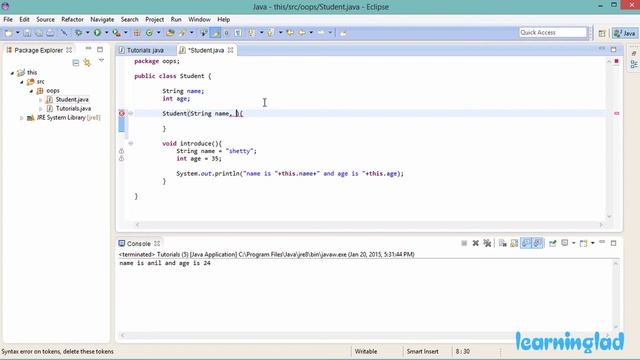The width and height of the screenshot is (640, 360).
Task: Close the Student.java editor tab
Action: click(x=231, y=50)
